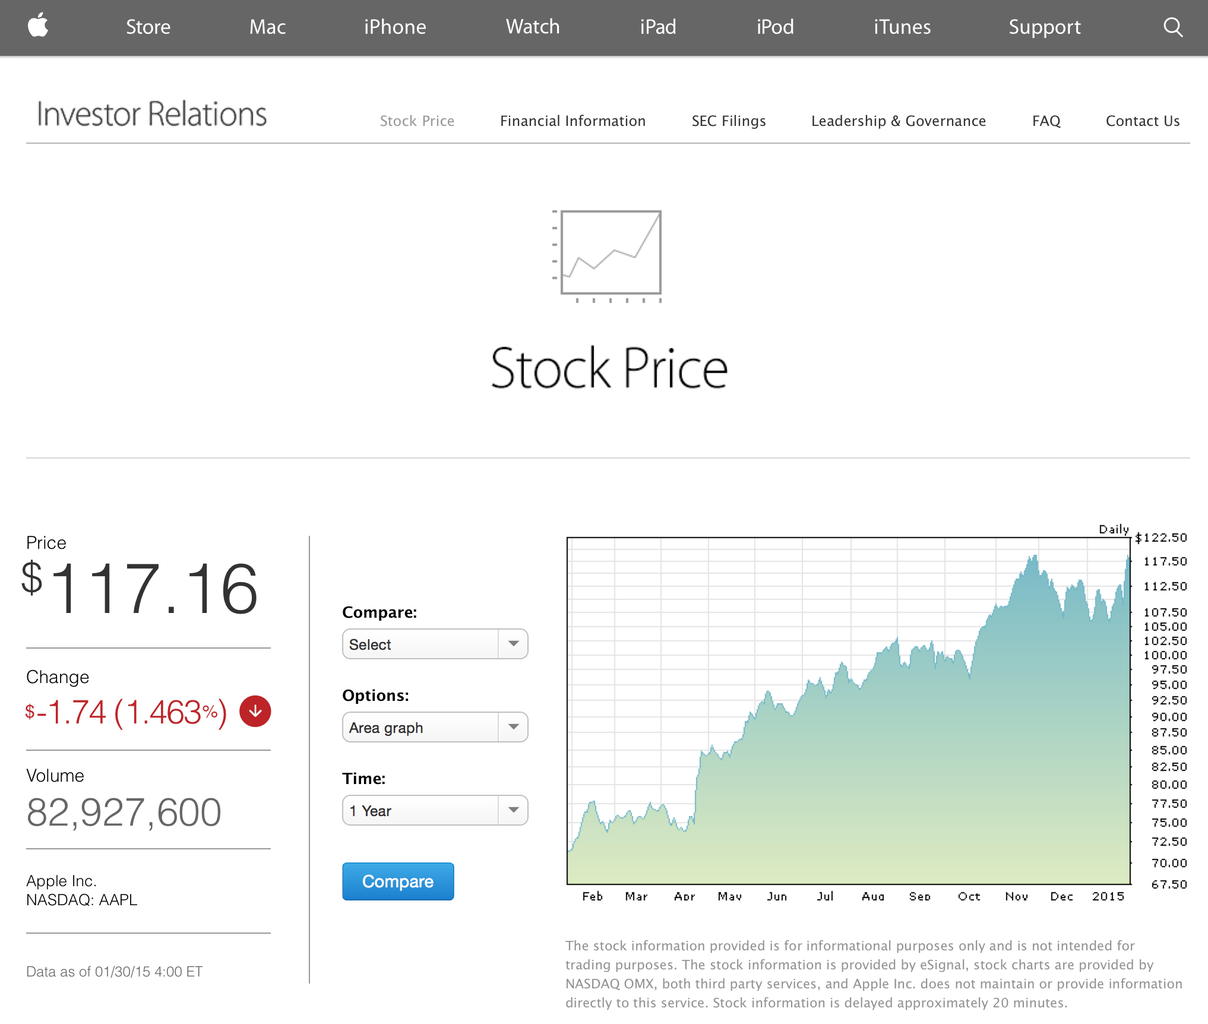Click the Feb month label on chart
1208x1024 pixels.
pos(593,896)
